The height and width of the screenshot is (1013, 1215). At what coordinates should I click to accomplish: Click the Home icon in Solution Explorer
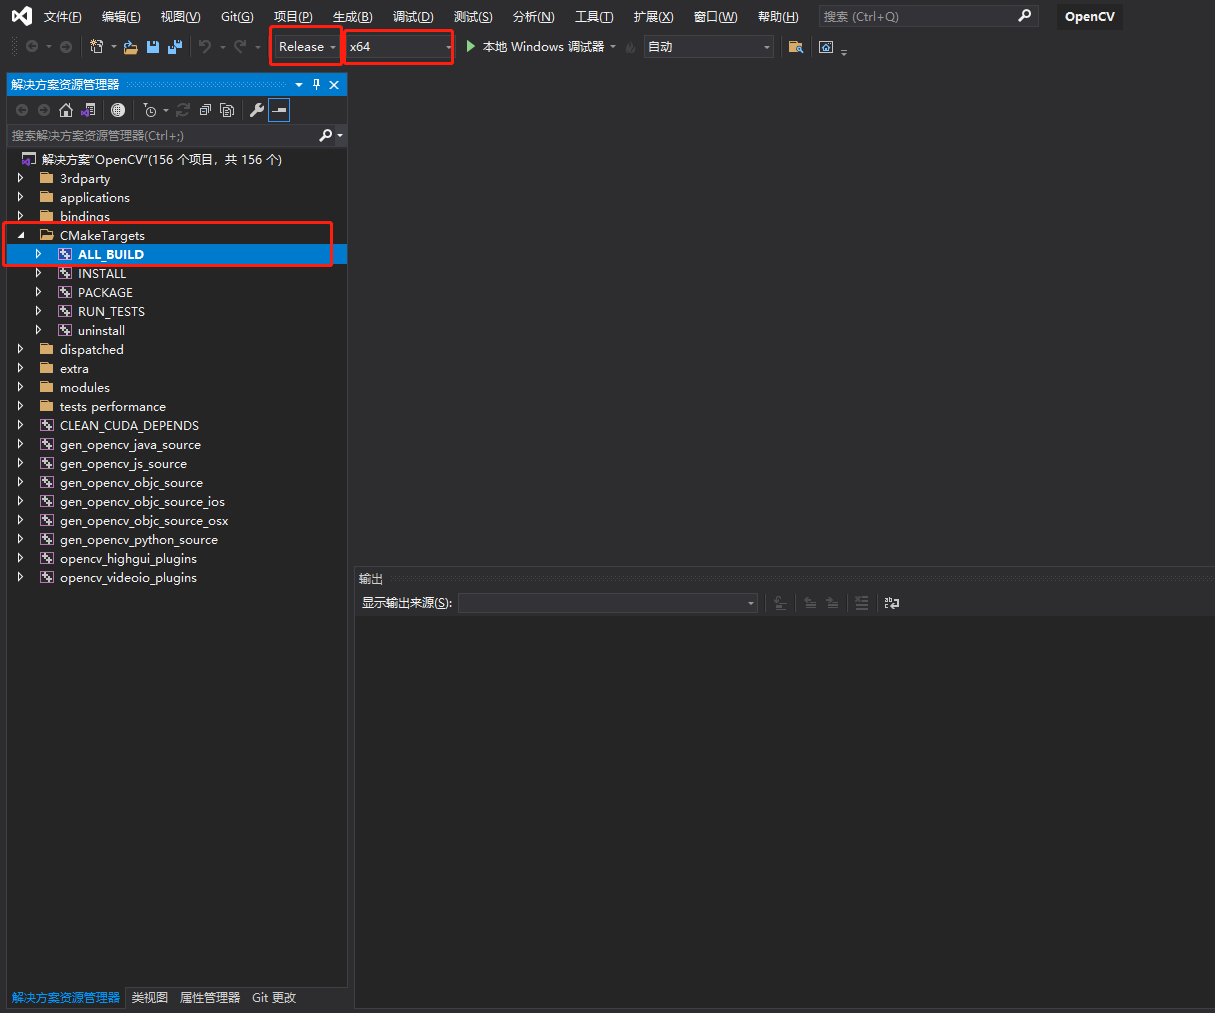click(66, 110)
